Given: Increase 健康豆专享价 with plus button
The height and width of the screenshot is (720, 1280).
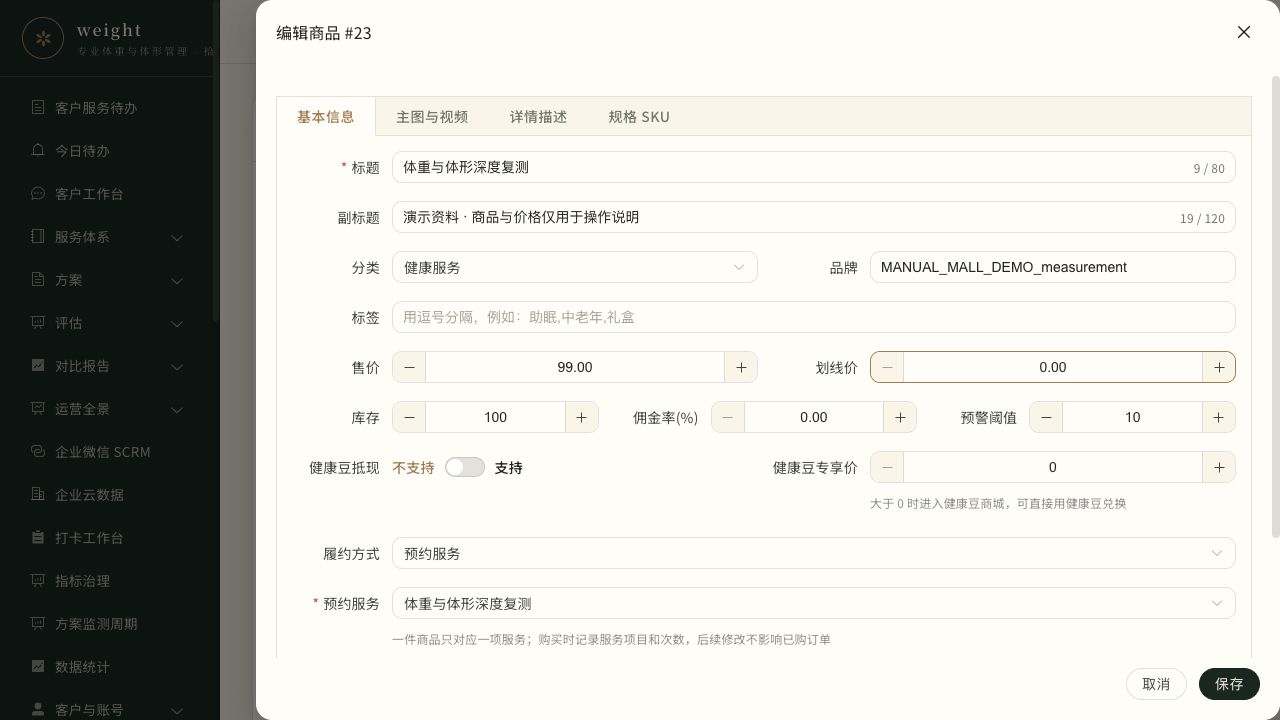Looking at the screenshot, I should [1219, 467].
